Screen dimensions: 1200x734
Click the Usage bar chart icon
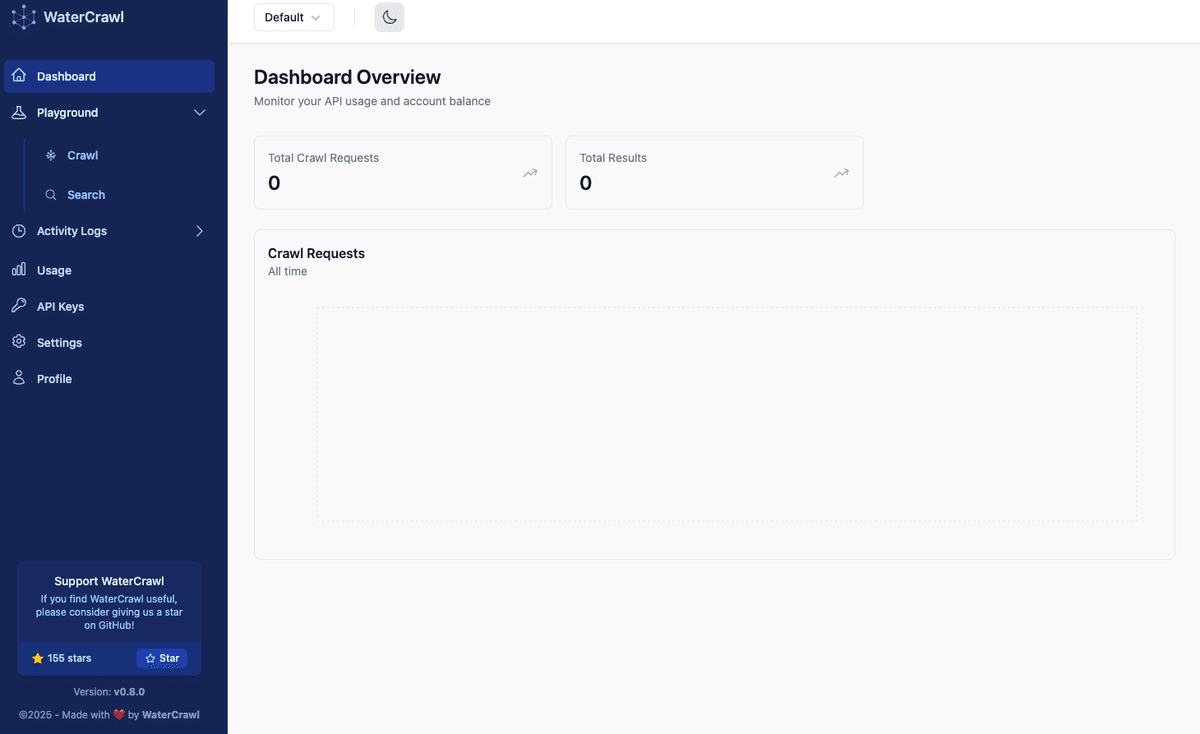(x=19, y=270)
